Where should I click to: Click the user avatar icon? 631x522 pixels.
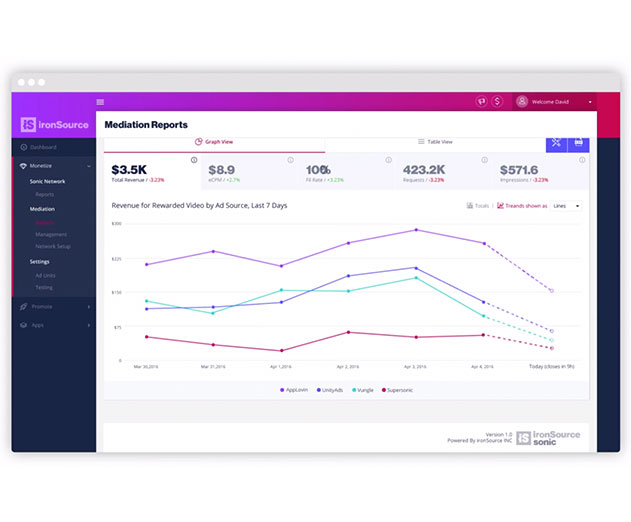pos(522,101)
